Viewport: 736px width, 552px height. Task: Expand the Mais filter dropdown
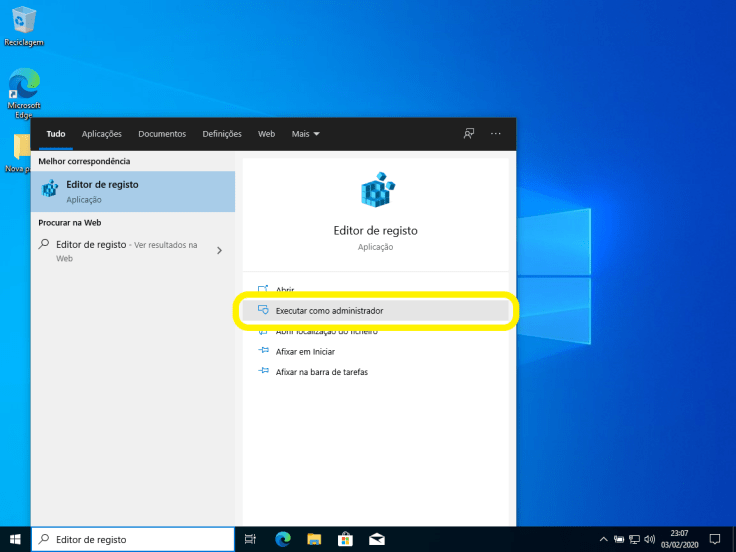[305, 134]
